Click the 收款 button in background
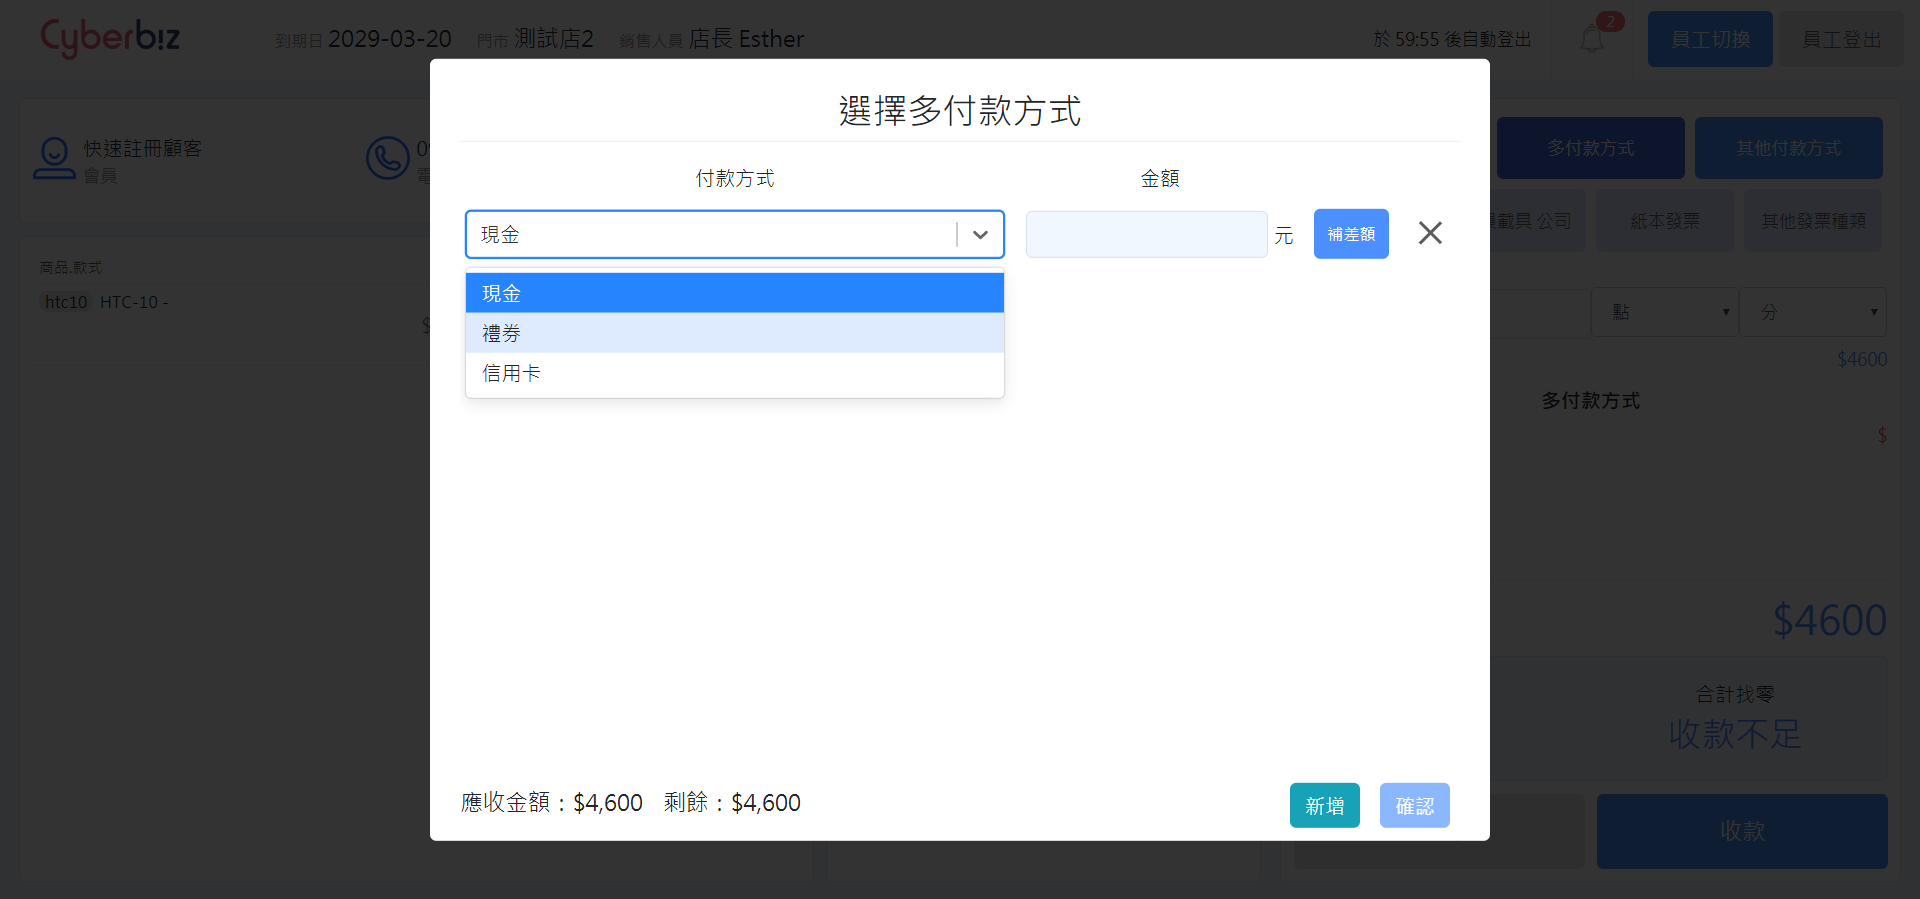 coord(1742,831)
